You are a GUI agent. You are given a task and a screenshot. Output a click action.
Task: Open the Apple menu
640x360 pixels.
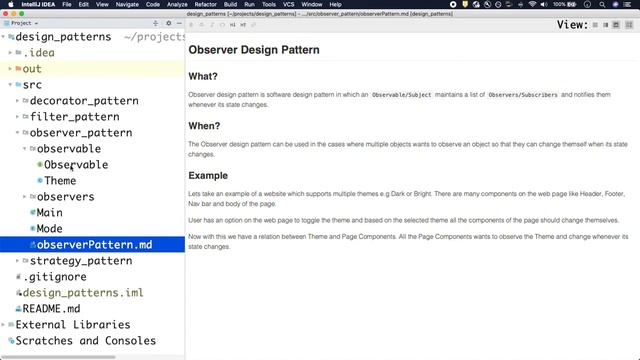11,4
